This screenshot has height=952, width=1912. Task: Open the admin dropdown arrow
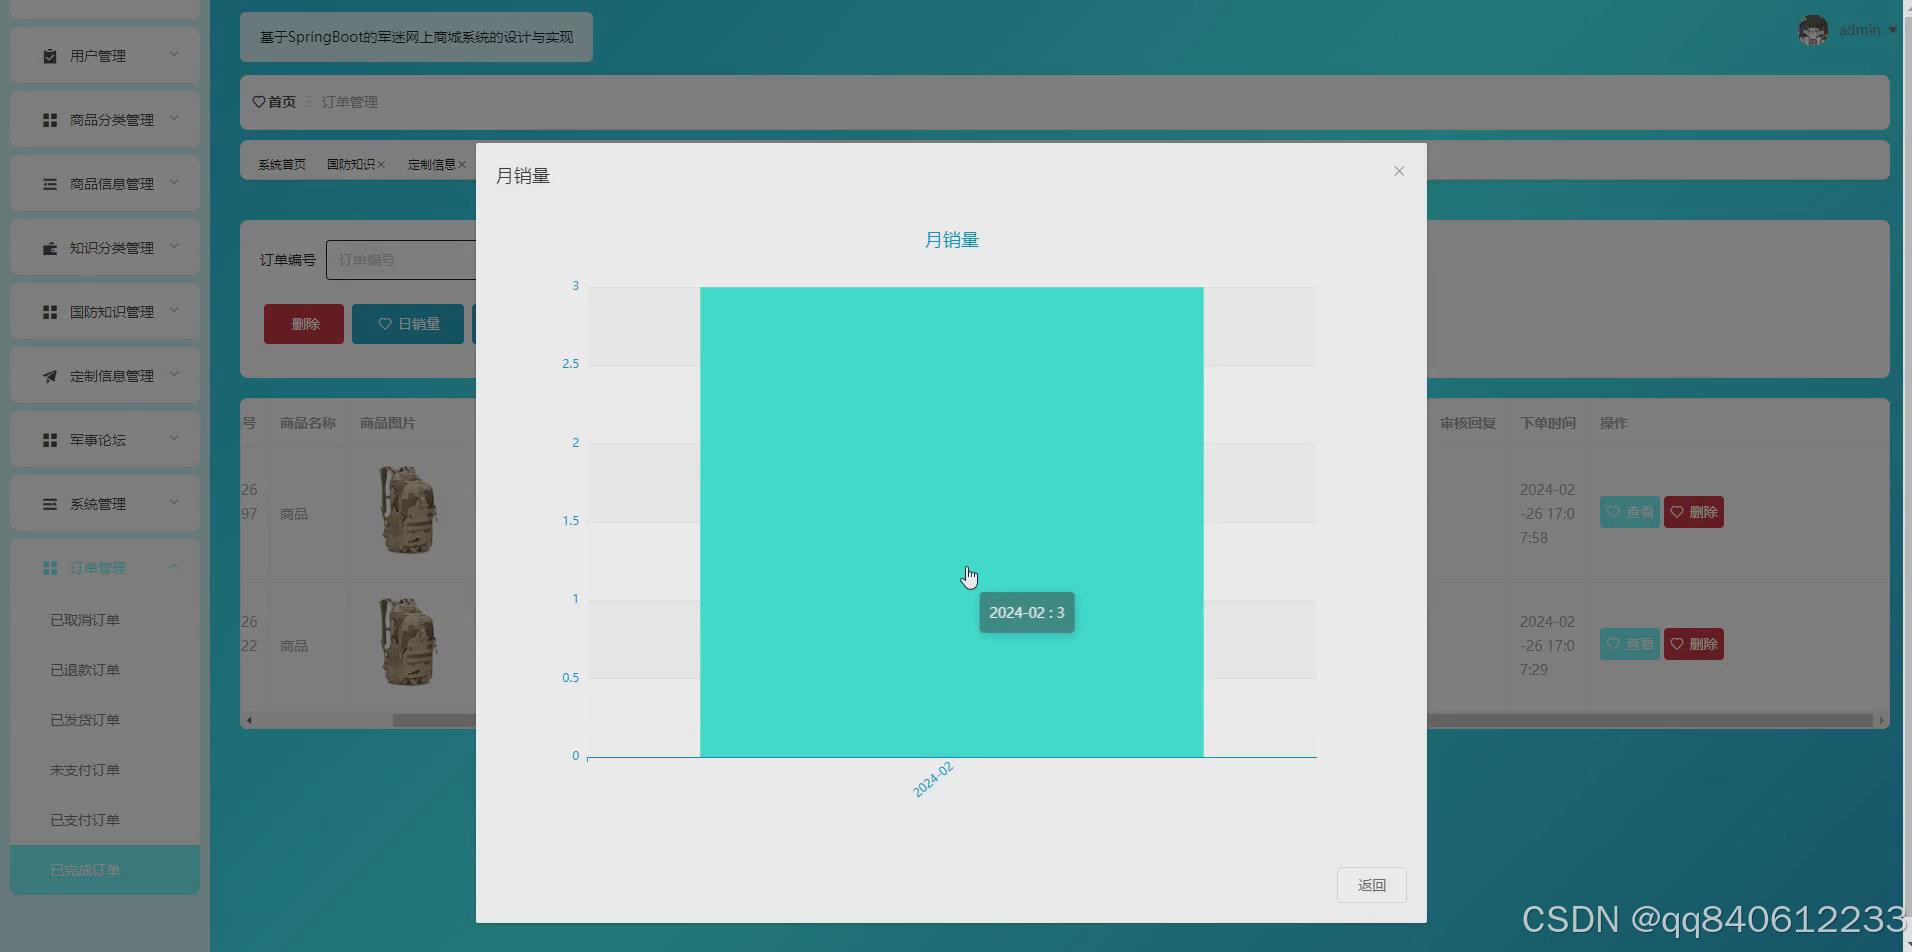tap(1892, 30)
